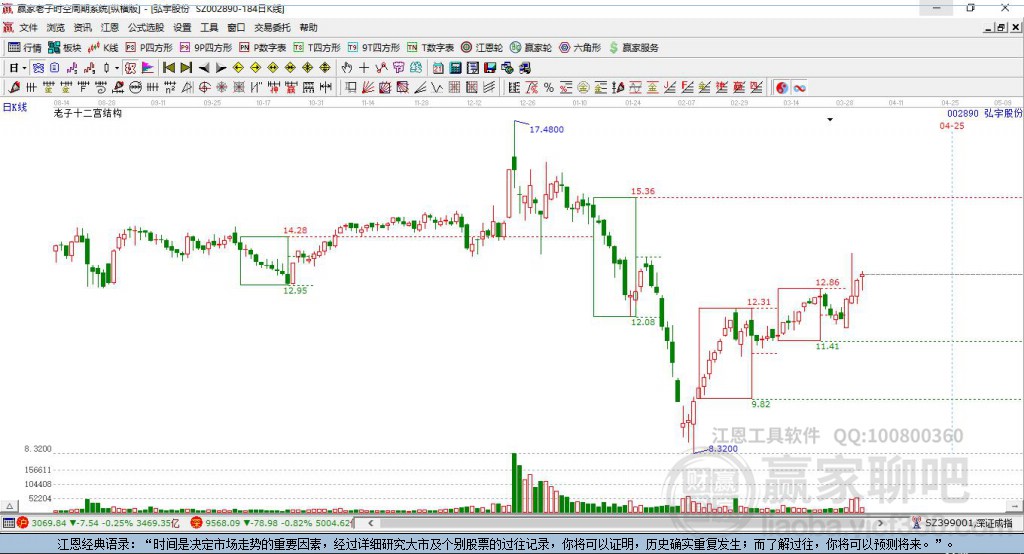The height and width of the screenshot is (554, 1024).
Task: Toggle the highlighted chart mode icon
Action: 38,68
